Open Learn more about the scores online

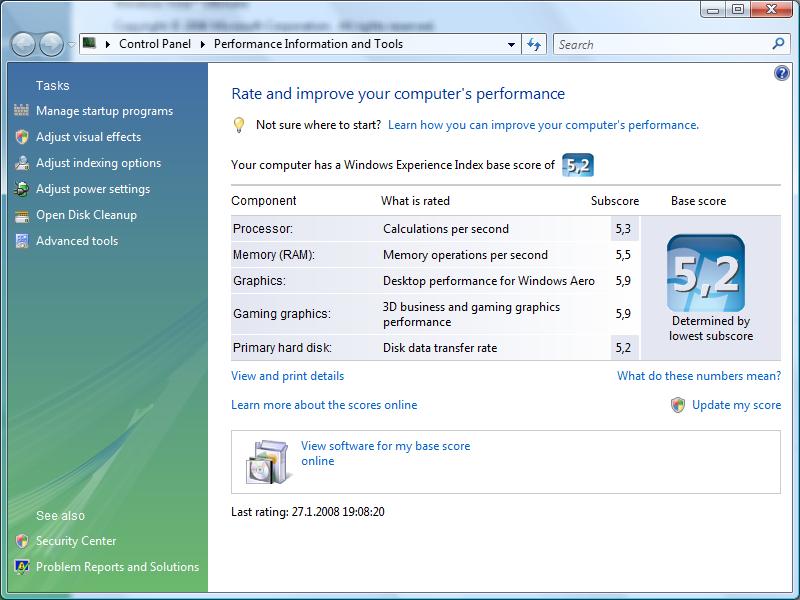point(324,405)
